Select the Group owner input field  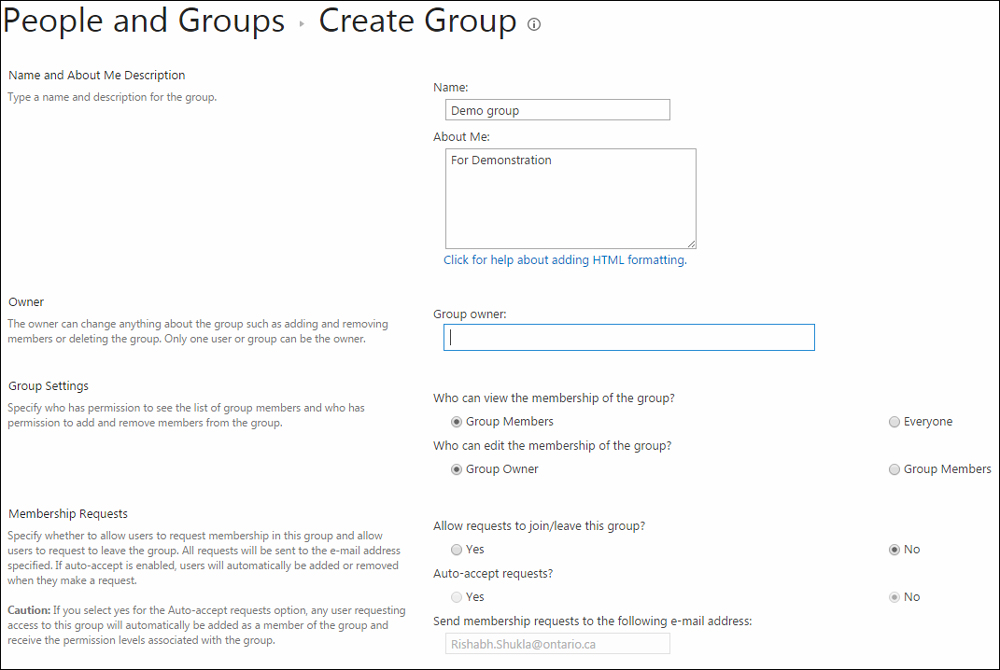click(628, 337)
